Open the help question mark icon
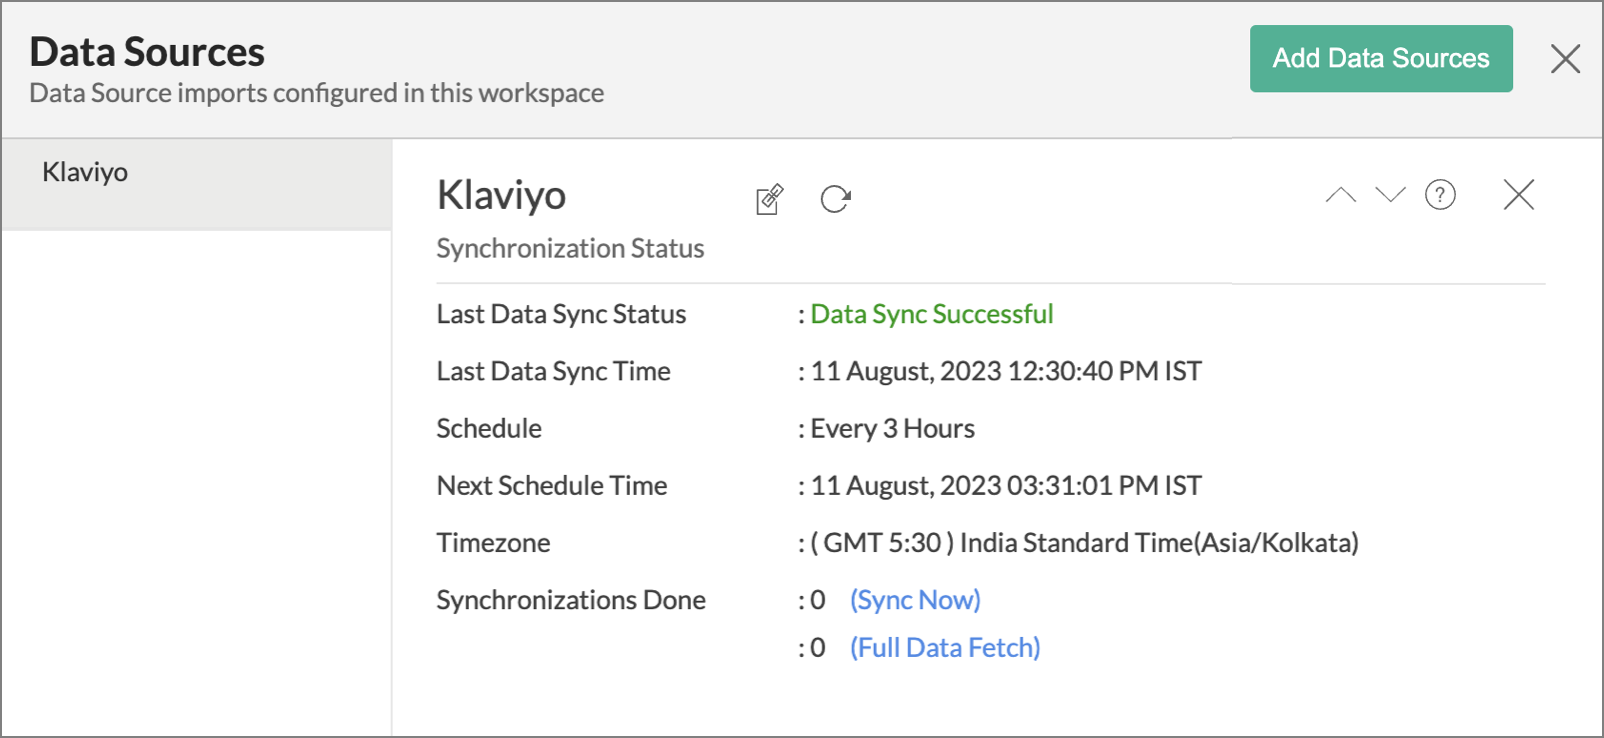Image resolution: width=1604 pixels, height=738 pixels. pos(1440,195)
